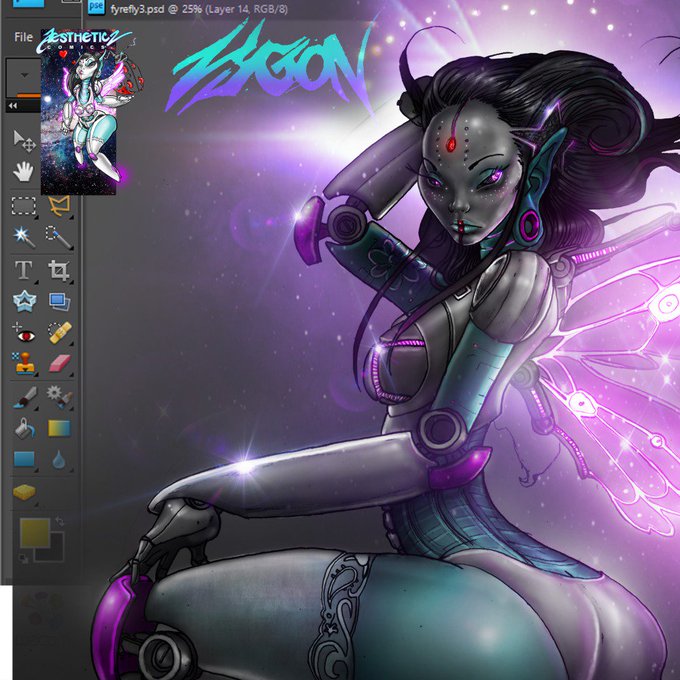The width and height of the screenshot is (680, 680).
Task: Reset to default black and white colors
Action: [x=23, y=558]
